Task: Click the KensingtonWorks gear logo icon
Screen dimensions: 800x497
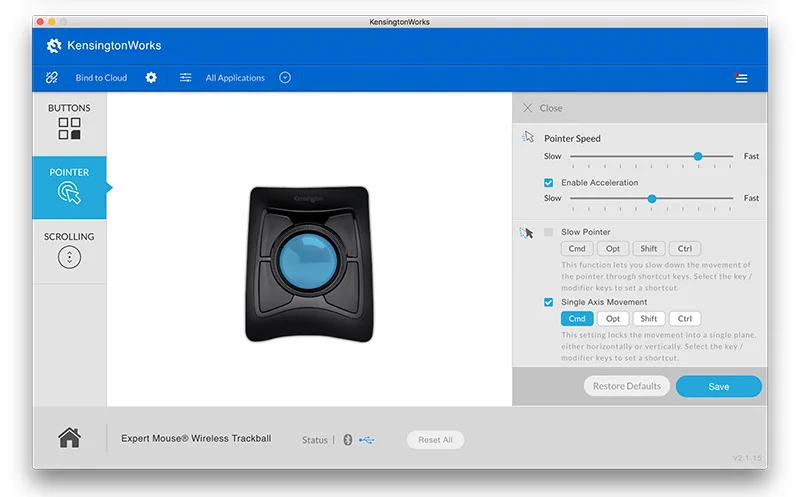Action: (54, 45)
